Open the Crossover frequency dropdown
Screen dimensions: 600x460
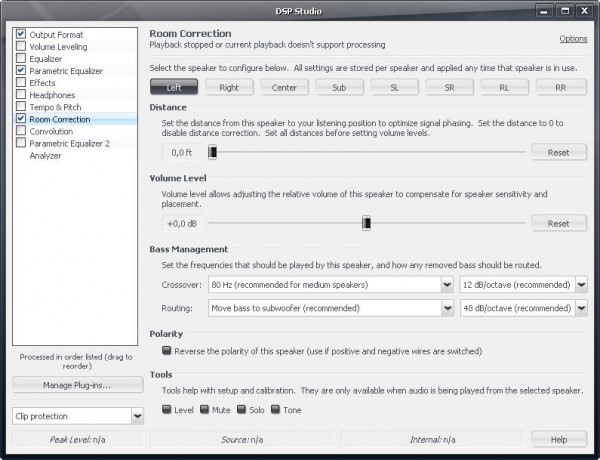tap(331, 285)
